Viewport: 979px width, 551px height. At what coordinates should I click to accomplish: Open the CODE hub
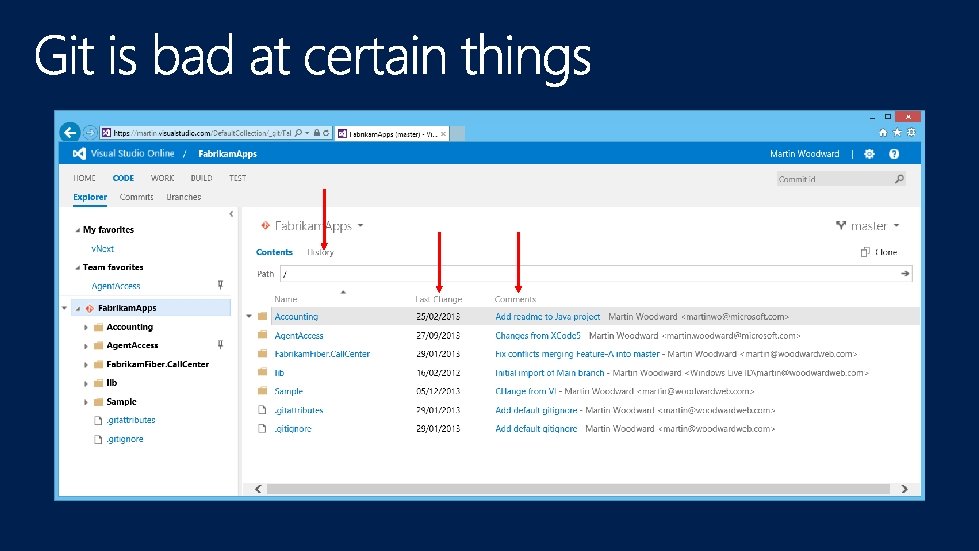[123, 178]
